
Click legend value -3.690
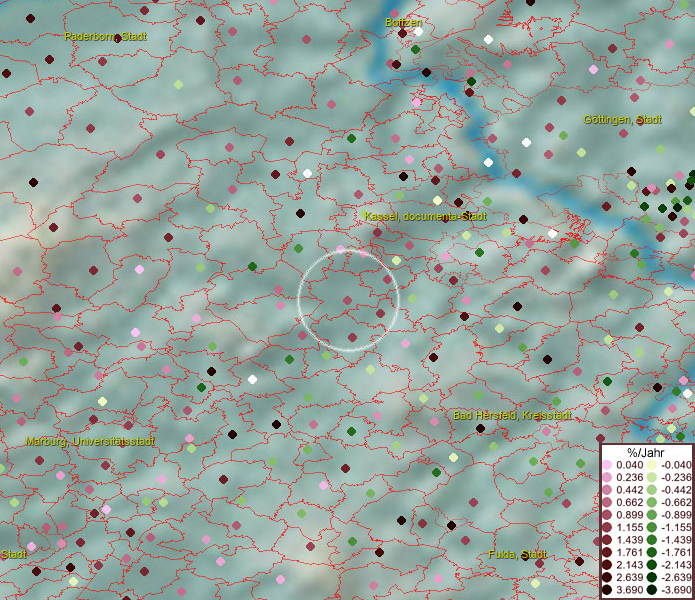pyautogui.click(x=676, y=590)
